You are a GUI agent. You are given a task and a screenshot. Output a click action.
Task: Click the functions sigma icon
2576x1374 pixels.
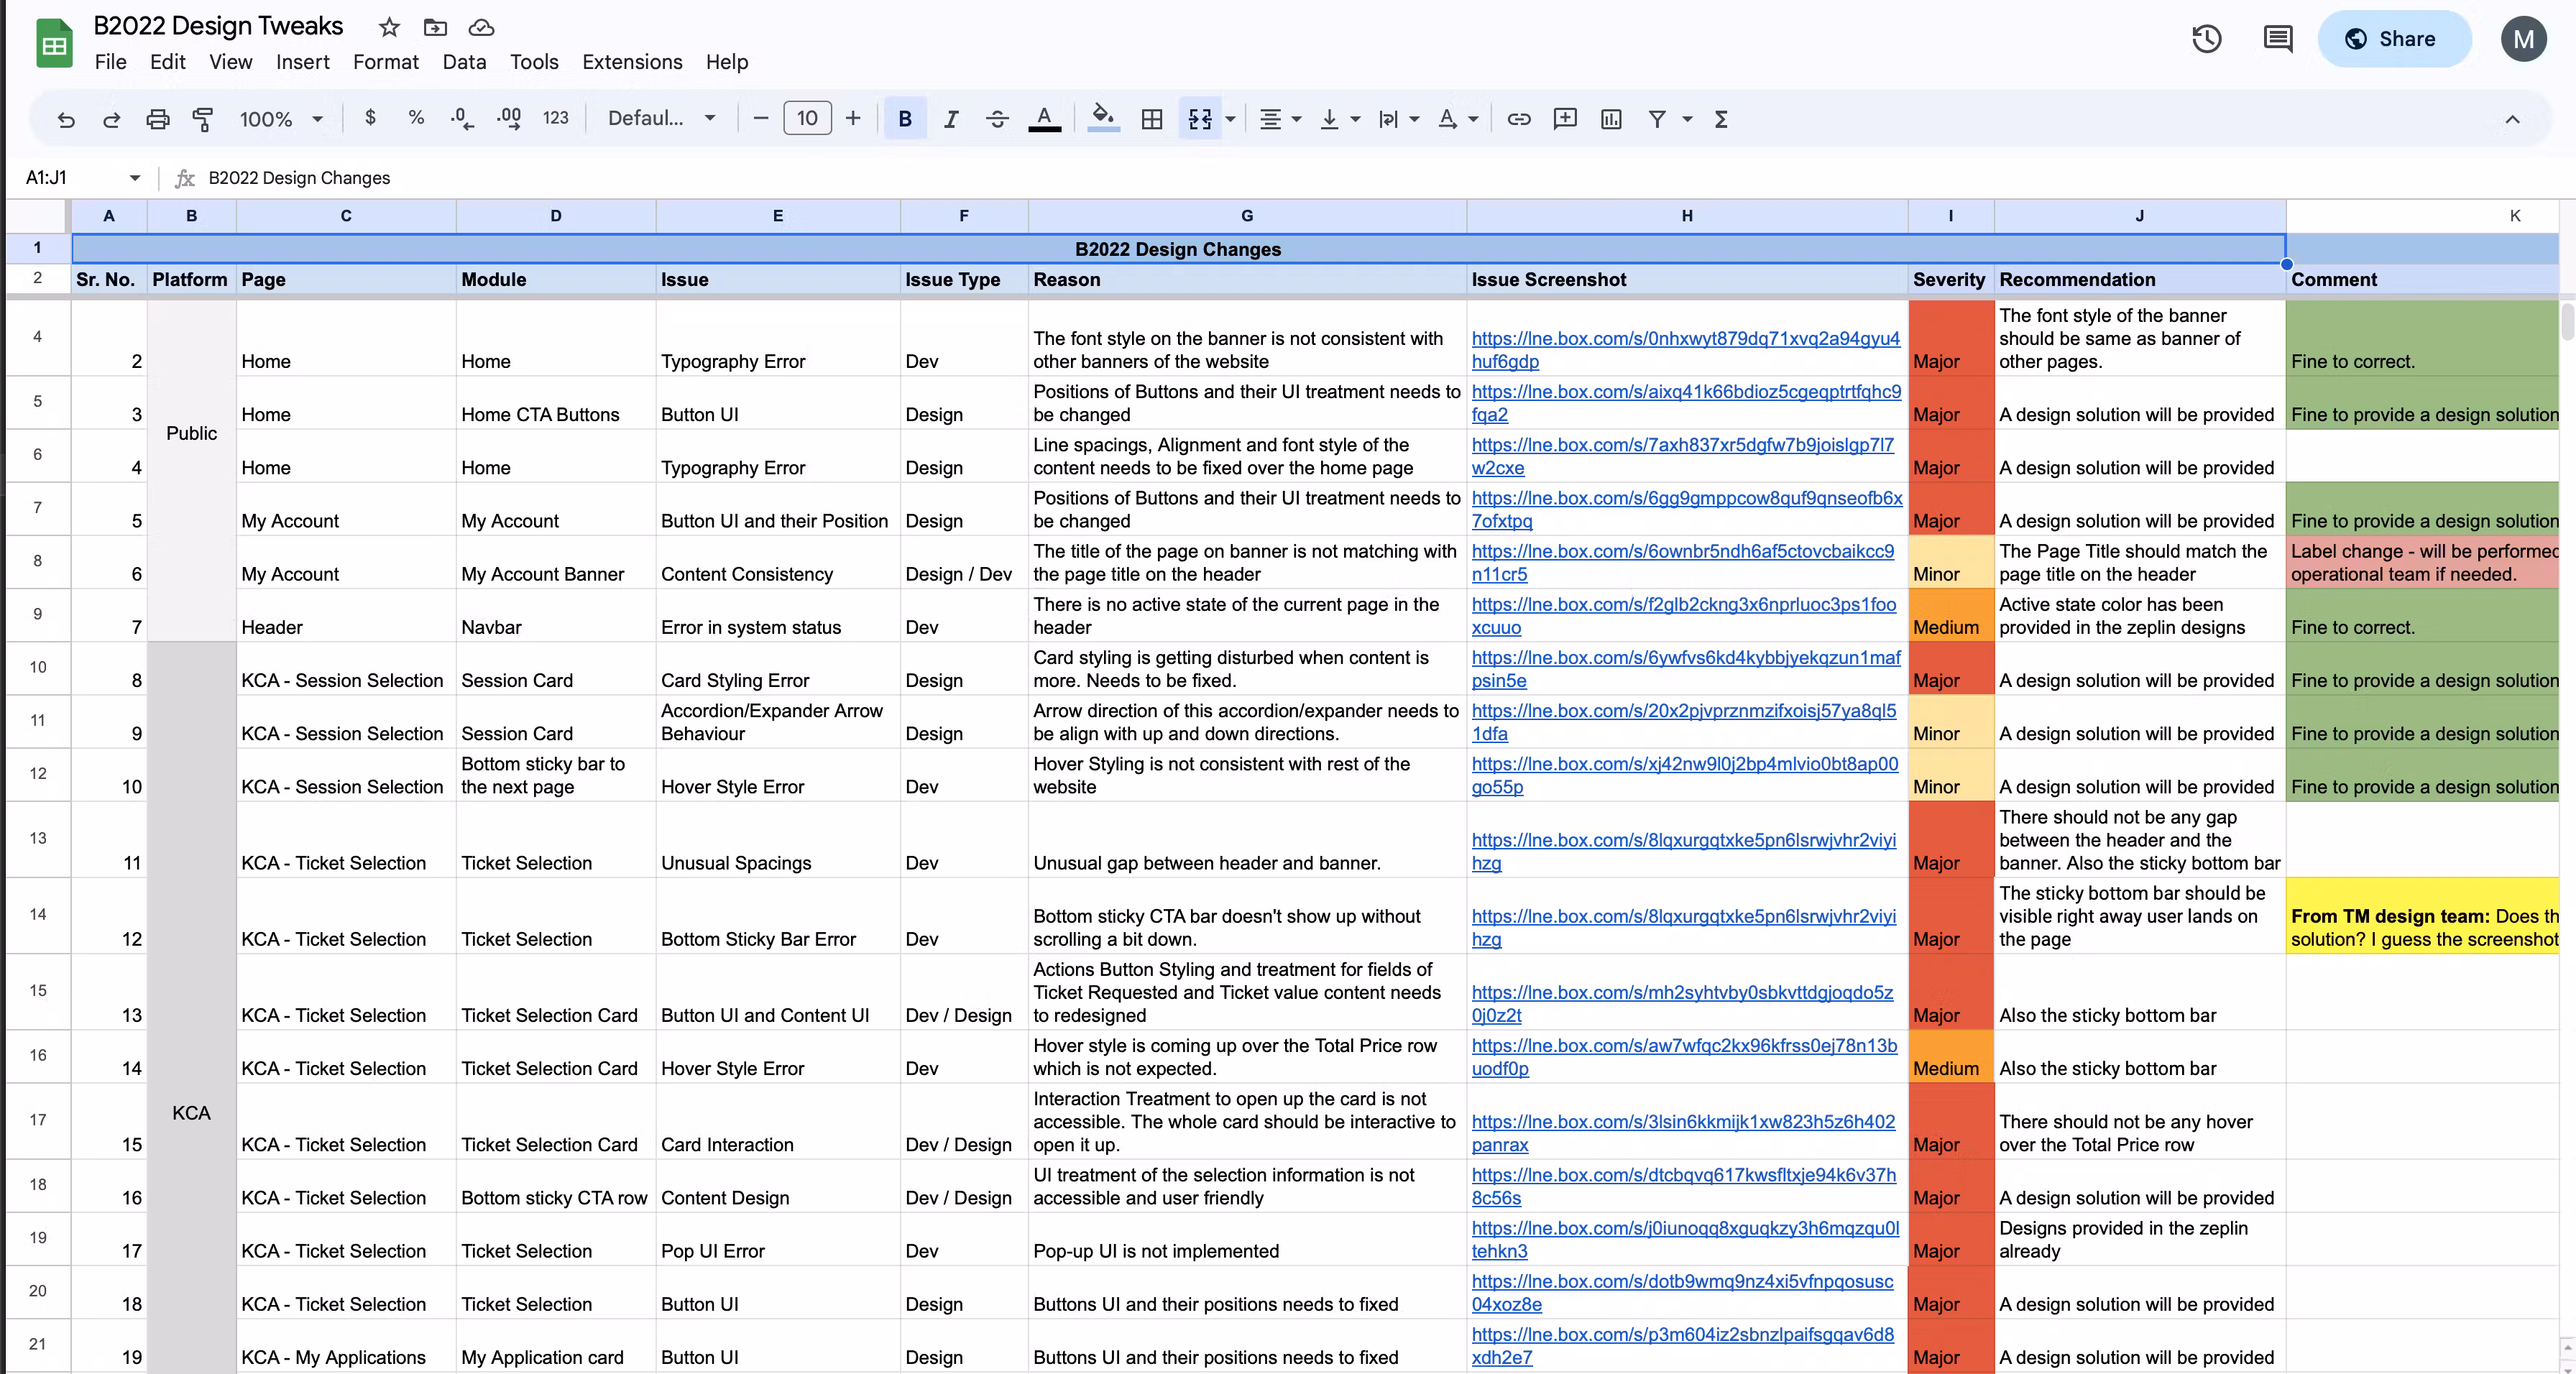tap(1720, 119)
